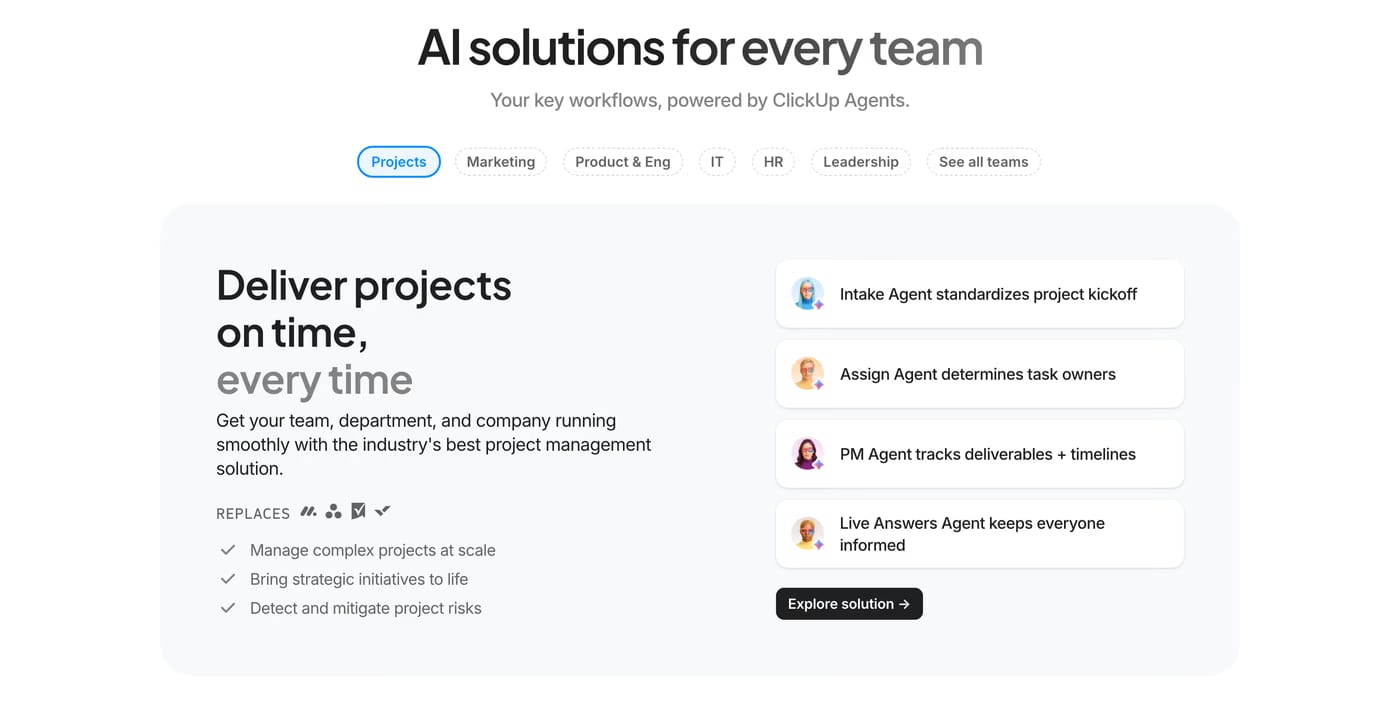The height and width of the screenshot is (704, 1400).
Task: Click the Explore solution button
Action: (x=849, y=604)
